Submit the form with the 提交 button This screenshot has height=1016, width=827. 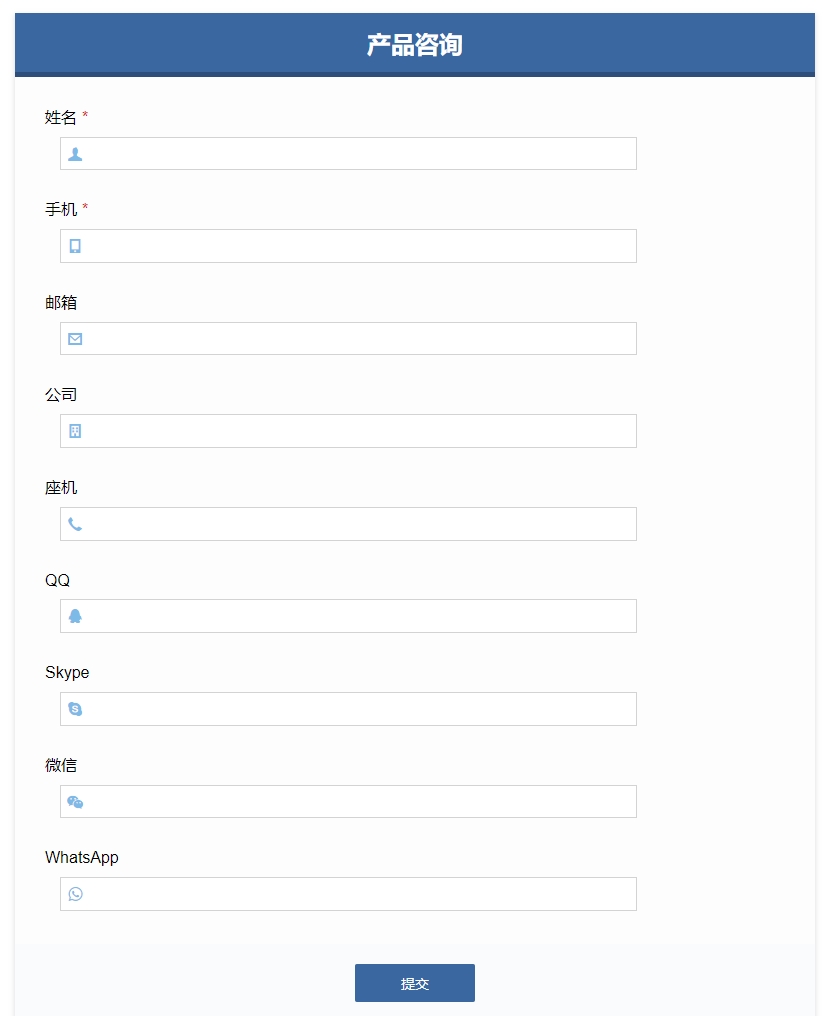pyautogui.click(x=415, y=983)
